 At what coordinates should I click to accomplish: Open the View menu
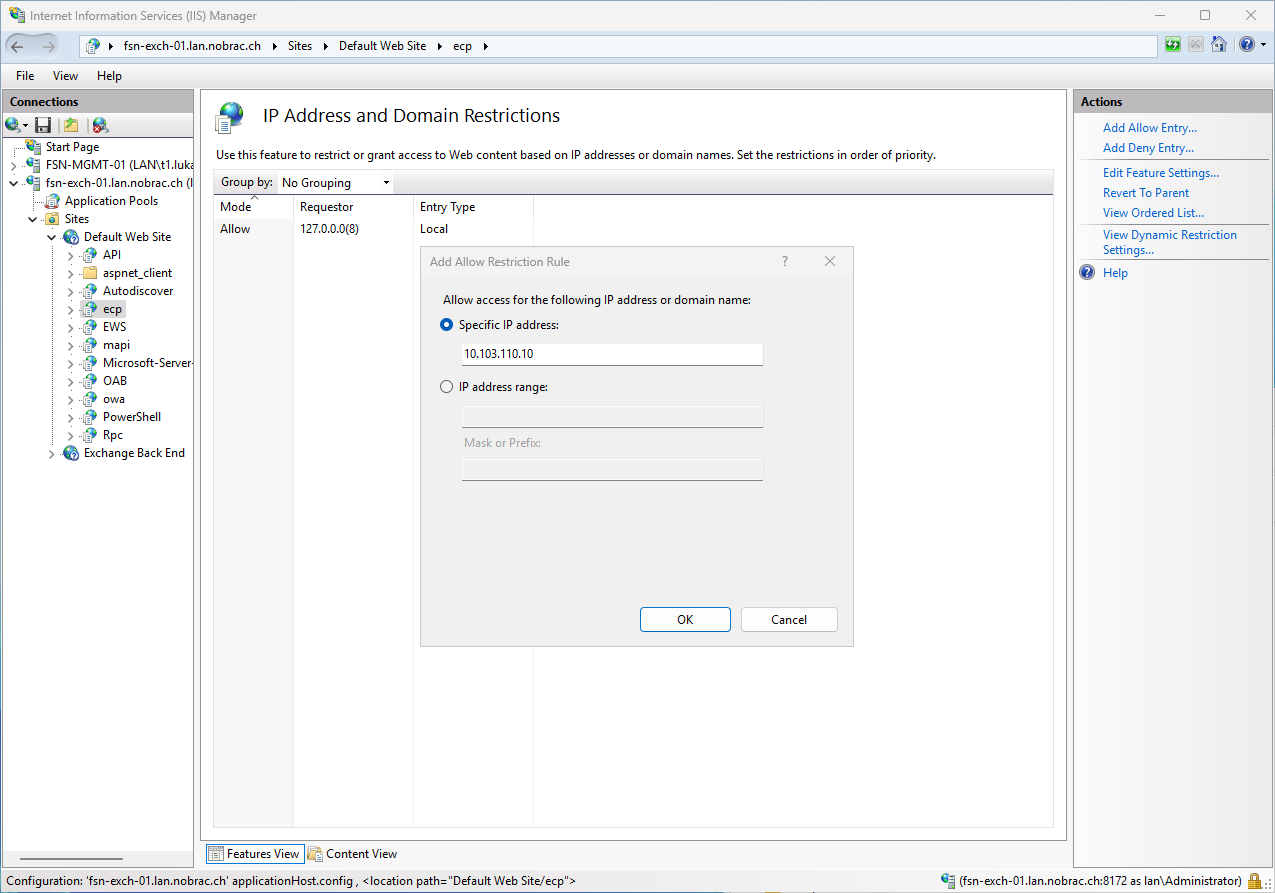[65, 76]
